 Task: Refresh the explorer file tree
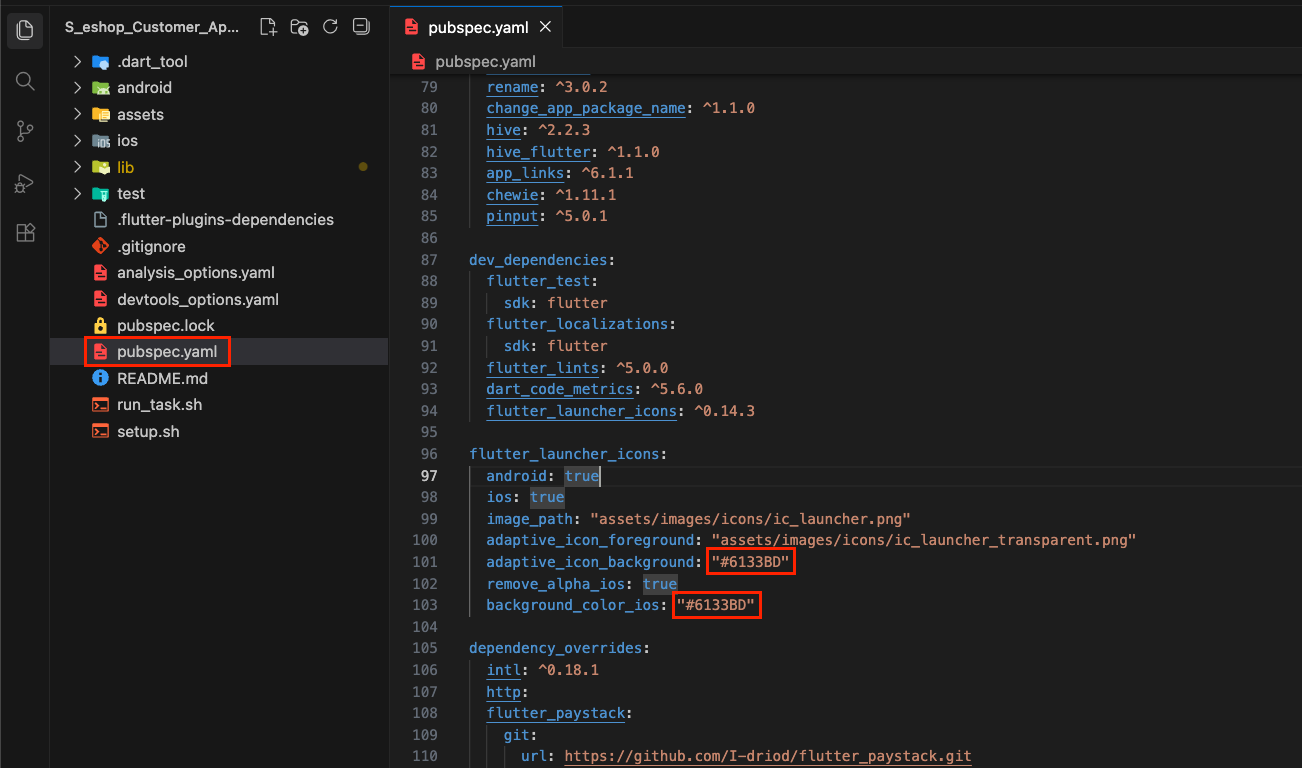coord(331,27)
